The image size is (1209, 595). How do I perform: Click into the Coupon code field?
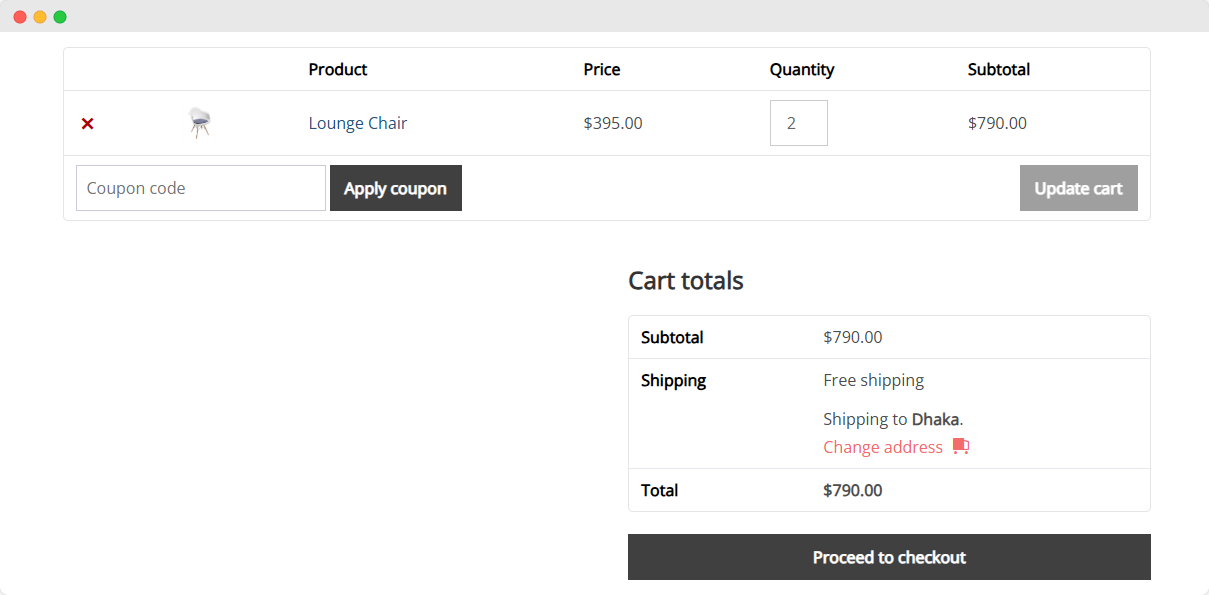coord(201,188)
